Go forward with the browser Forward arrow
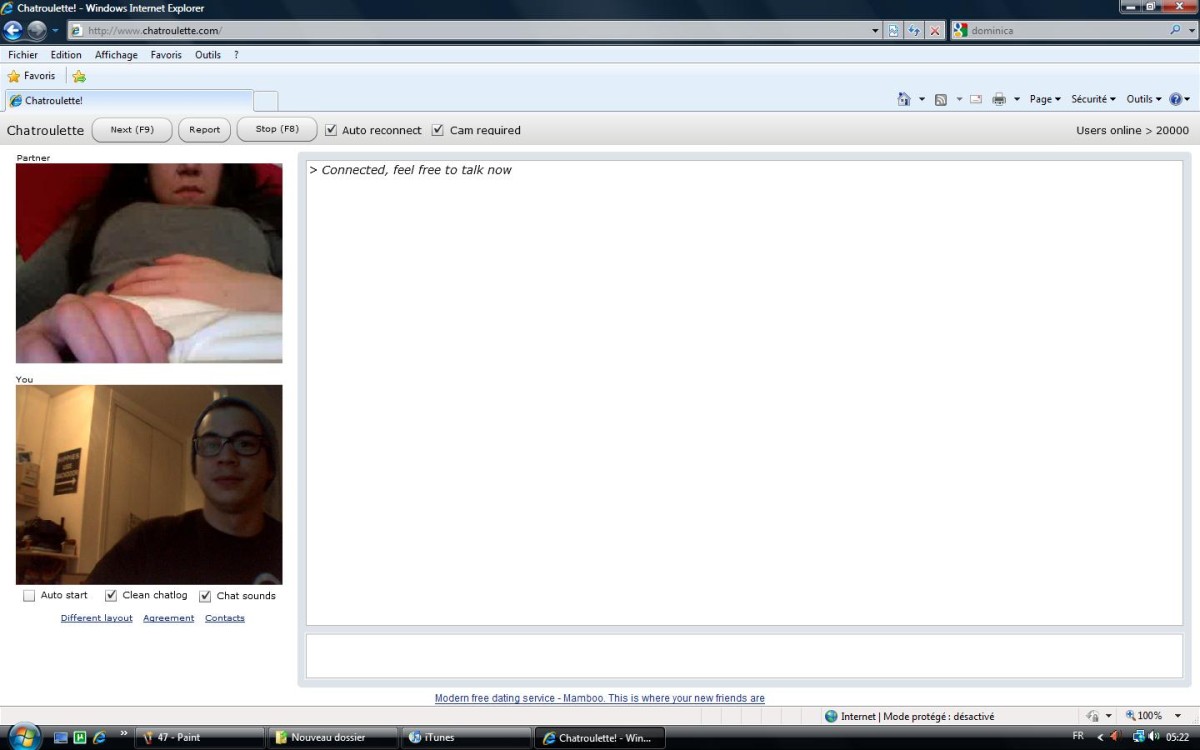Screen dimensions: 1200x750 37,30
